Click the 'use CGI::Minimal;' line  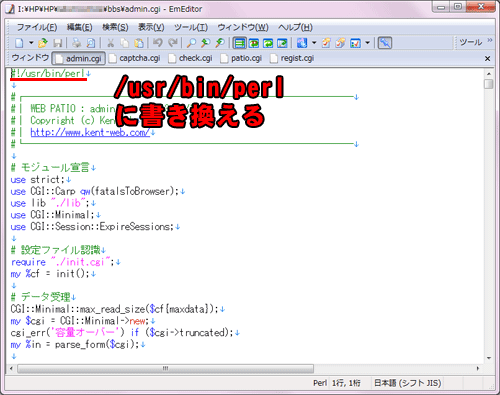click(52, 215)
